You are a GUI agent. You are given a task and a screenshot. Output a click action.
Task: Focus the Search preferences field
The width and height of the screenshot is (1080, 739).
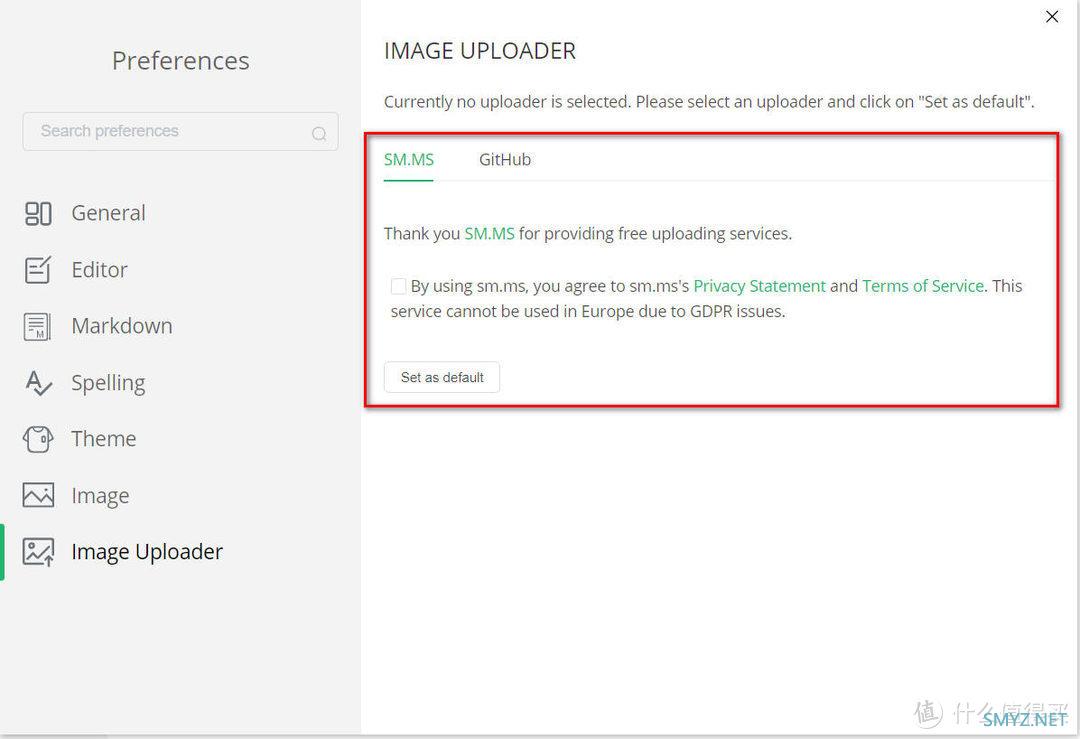point(180,132)
